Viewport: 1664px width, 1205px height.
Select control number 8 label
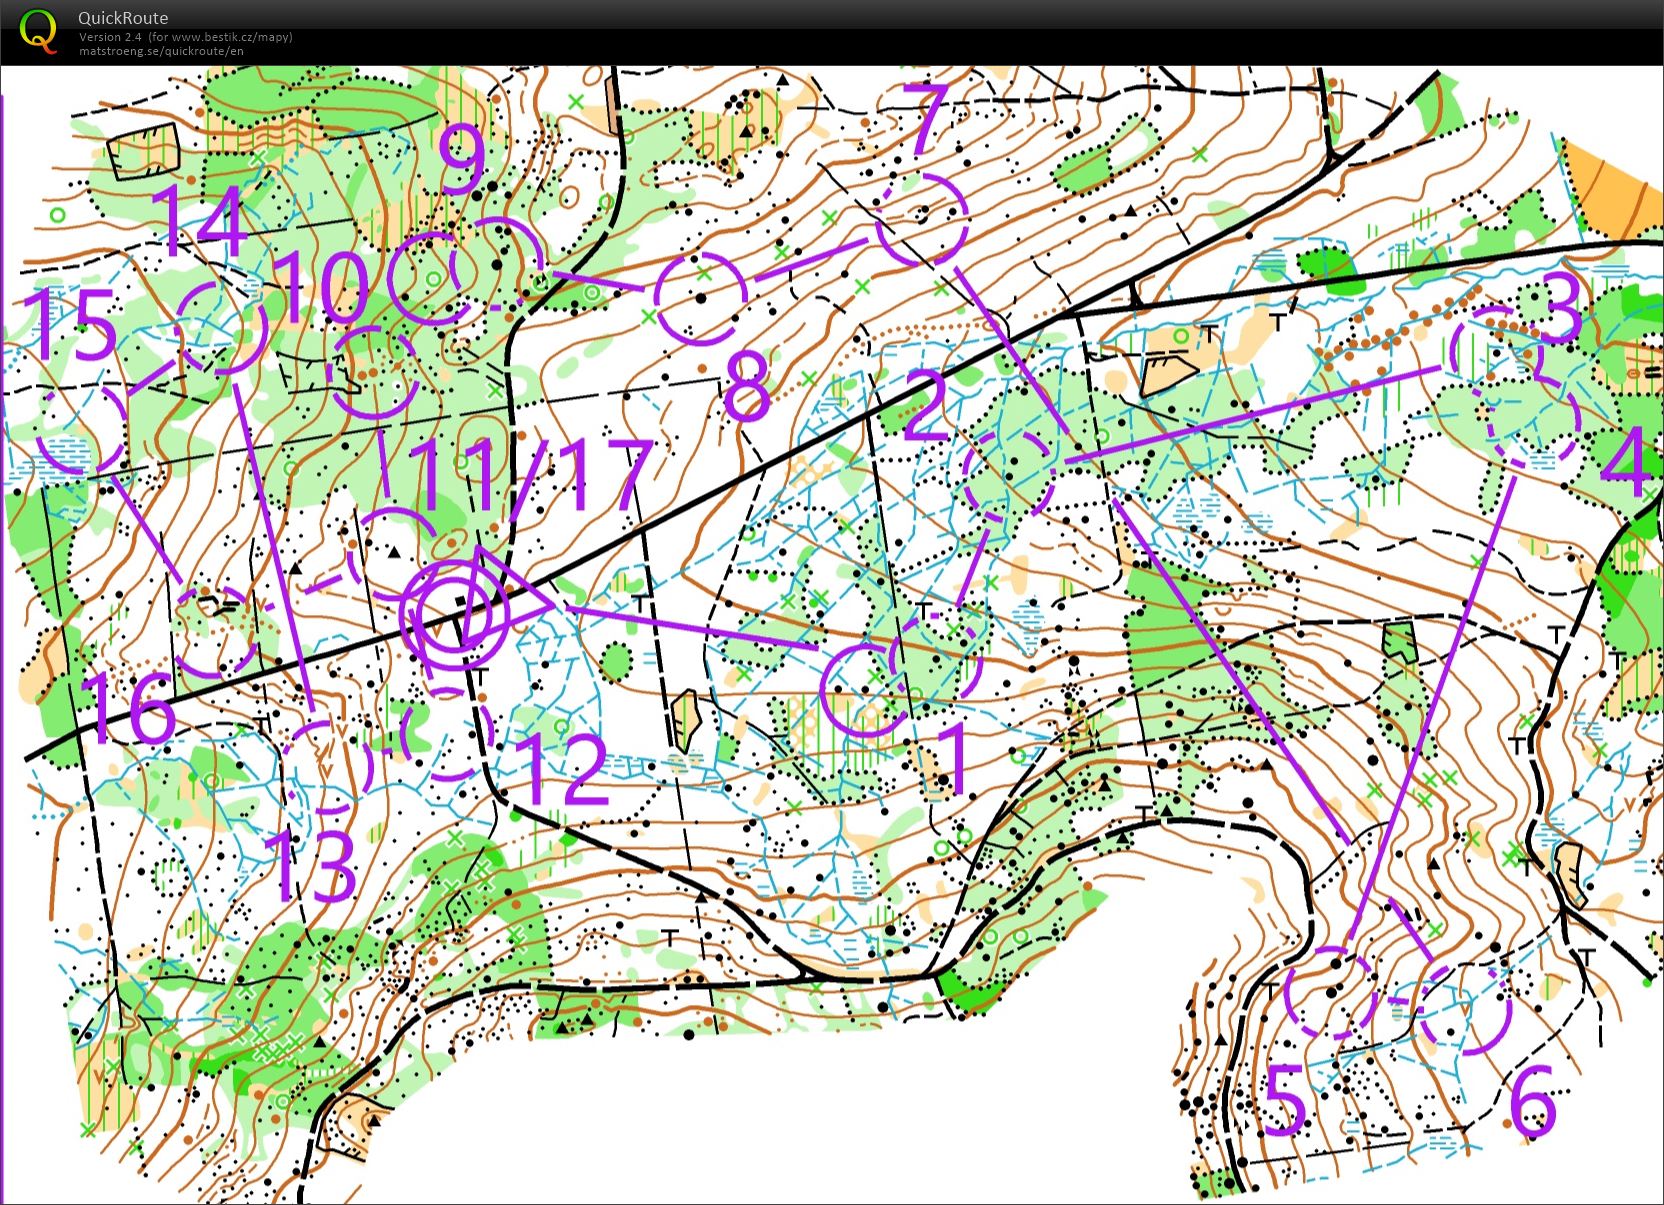747,385
